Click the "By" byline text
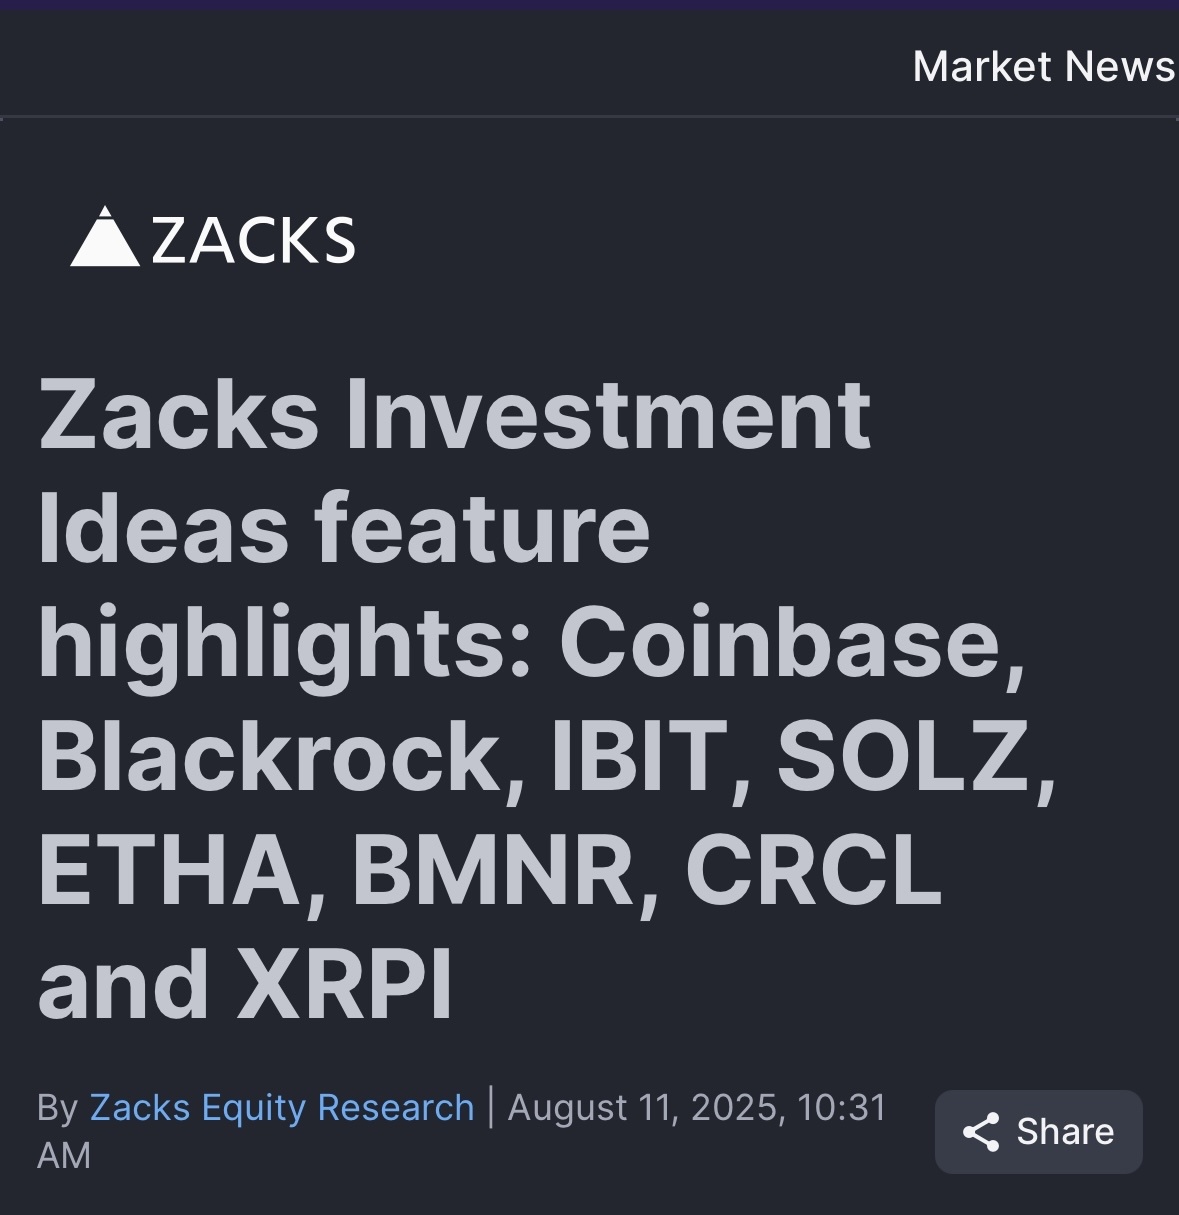Viewport: 1179px width, 1215px height. pyautogui.click(x=58, y=1108)
